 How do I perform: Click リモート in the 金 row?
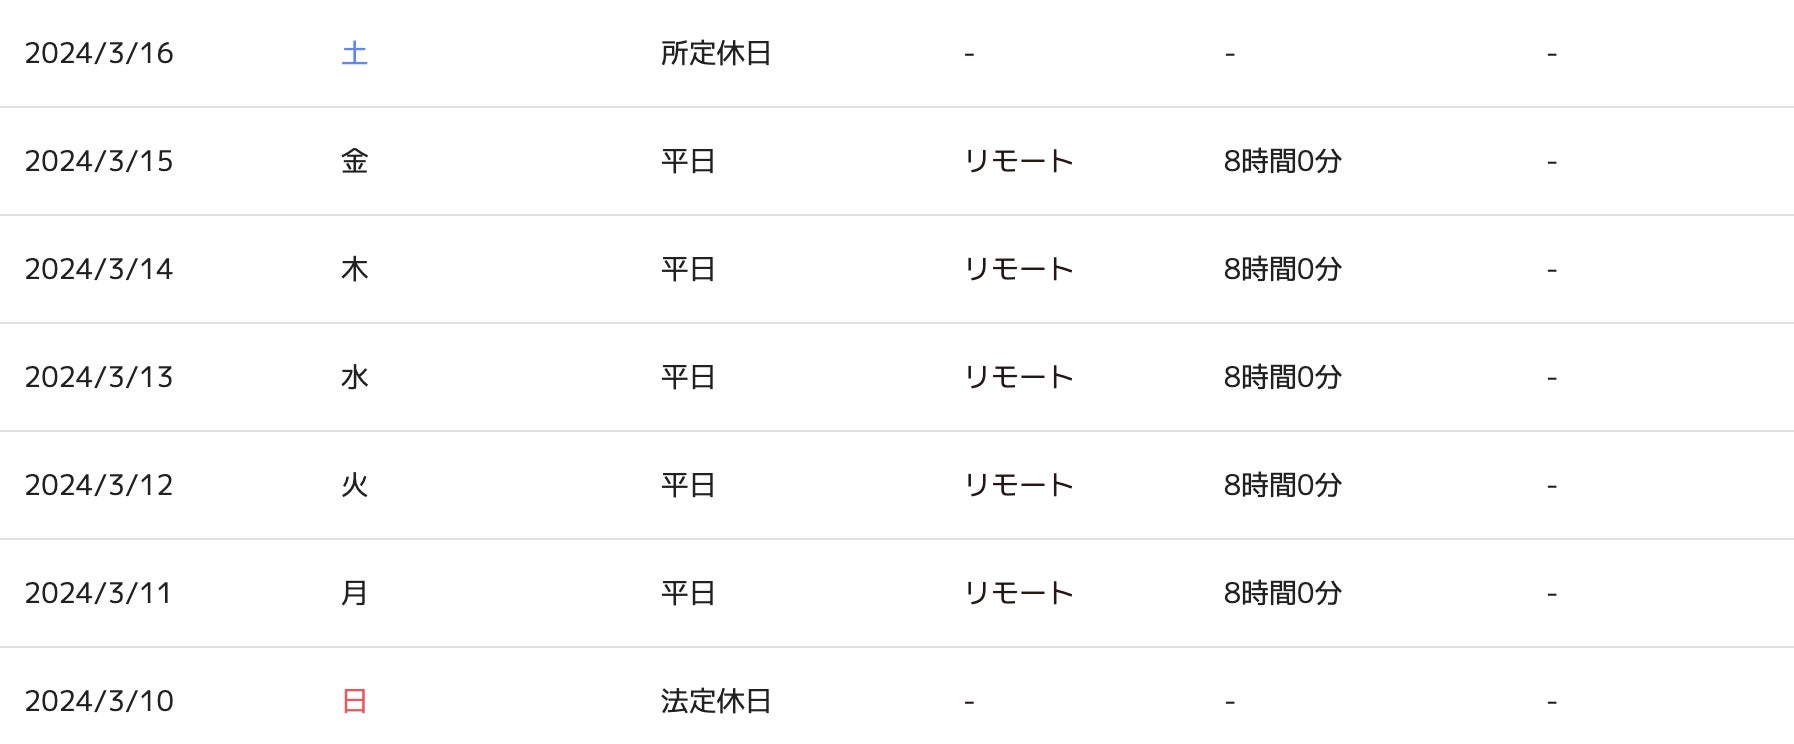pos(1019,161)
